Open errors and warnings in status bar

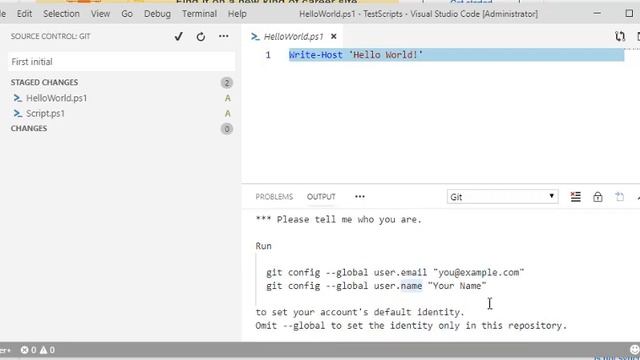click(x=38, y=350)
